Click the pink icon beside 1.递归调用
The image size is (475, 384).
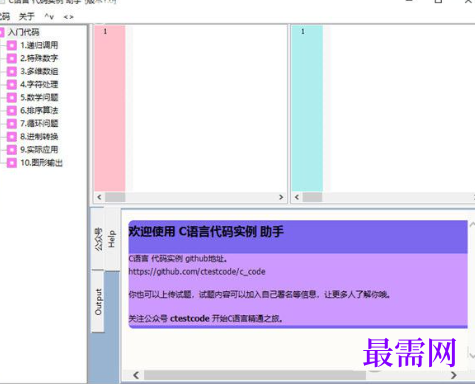12,45
